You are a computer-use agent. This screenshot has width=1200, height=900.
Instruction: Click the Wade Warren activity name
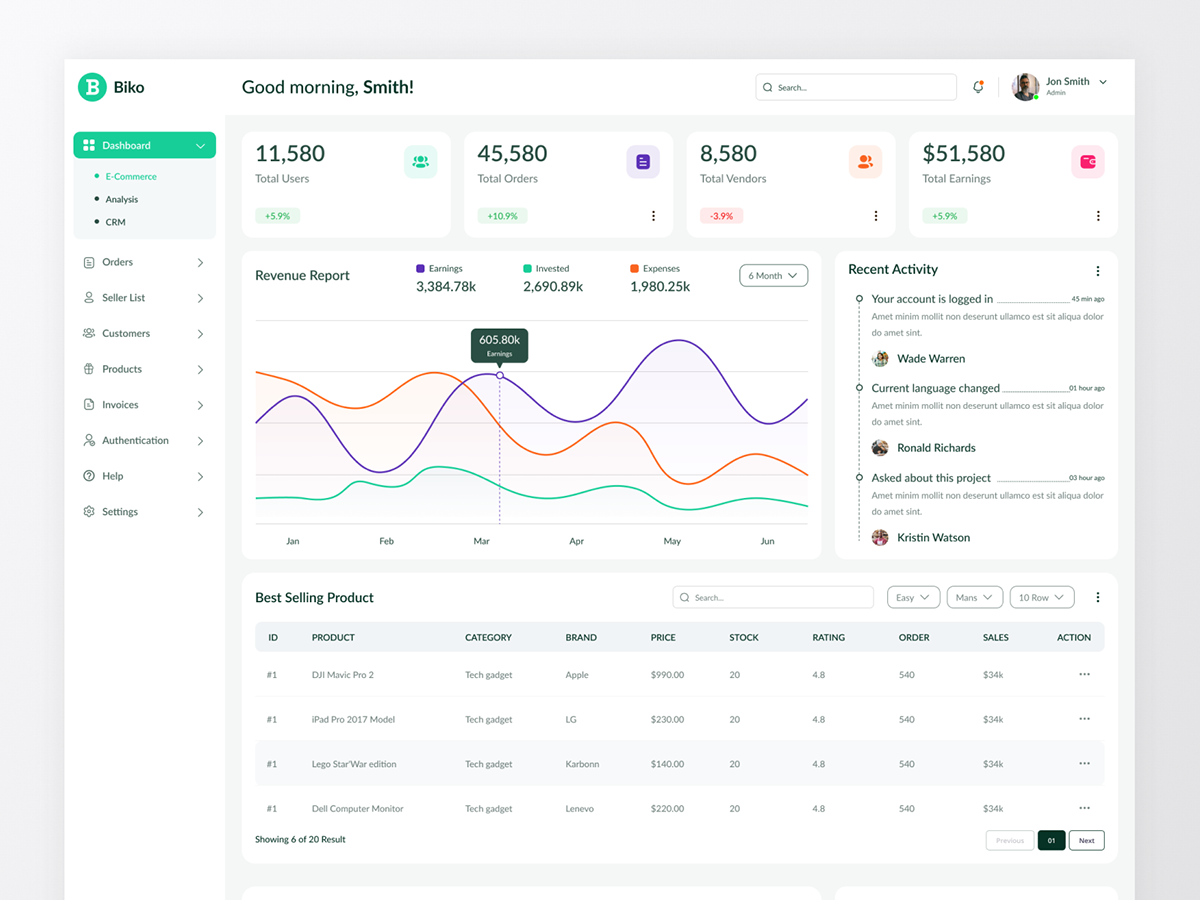pyautogui.click(x=931, y=359)
